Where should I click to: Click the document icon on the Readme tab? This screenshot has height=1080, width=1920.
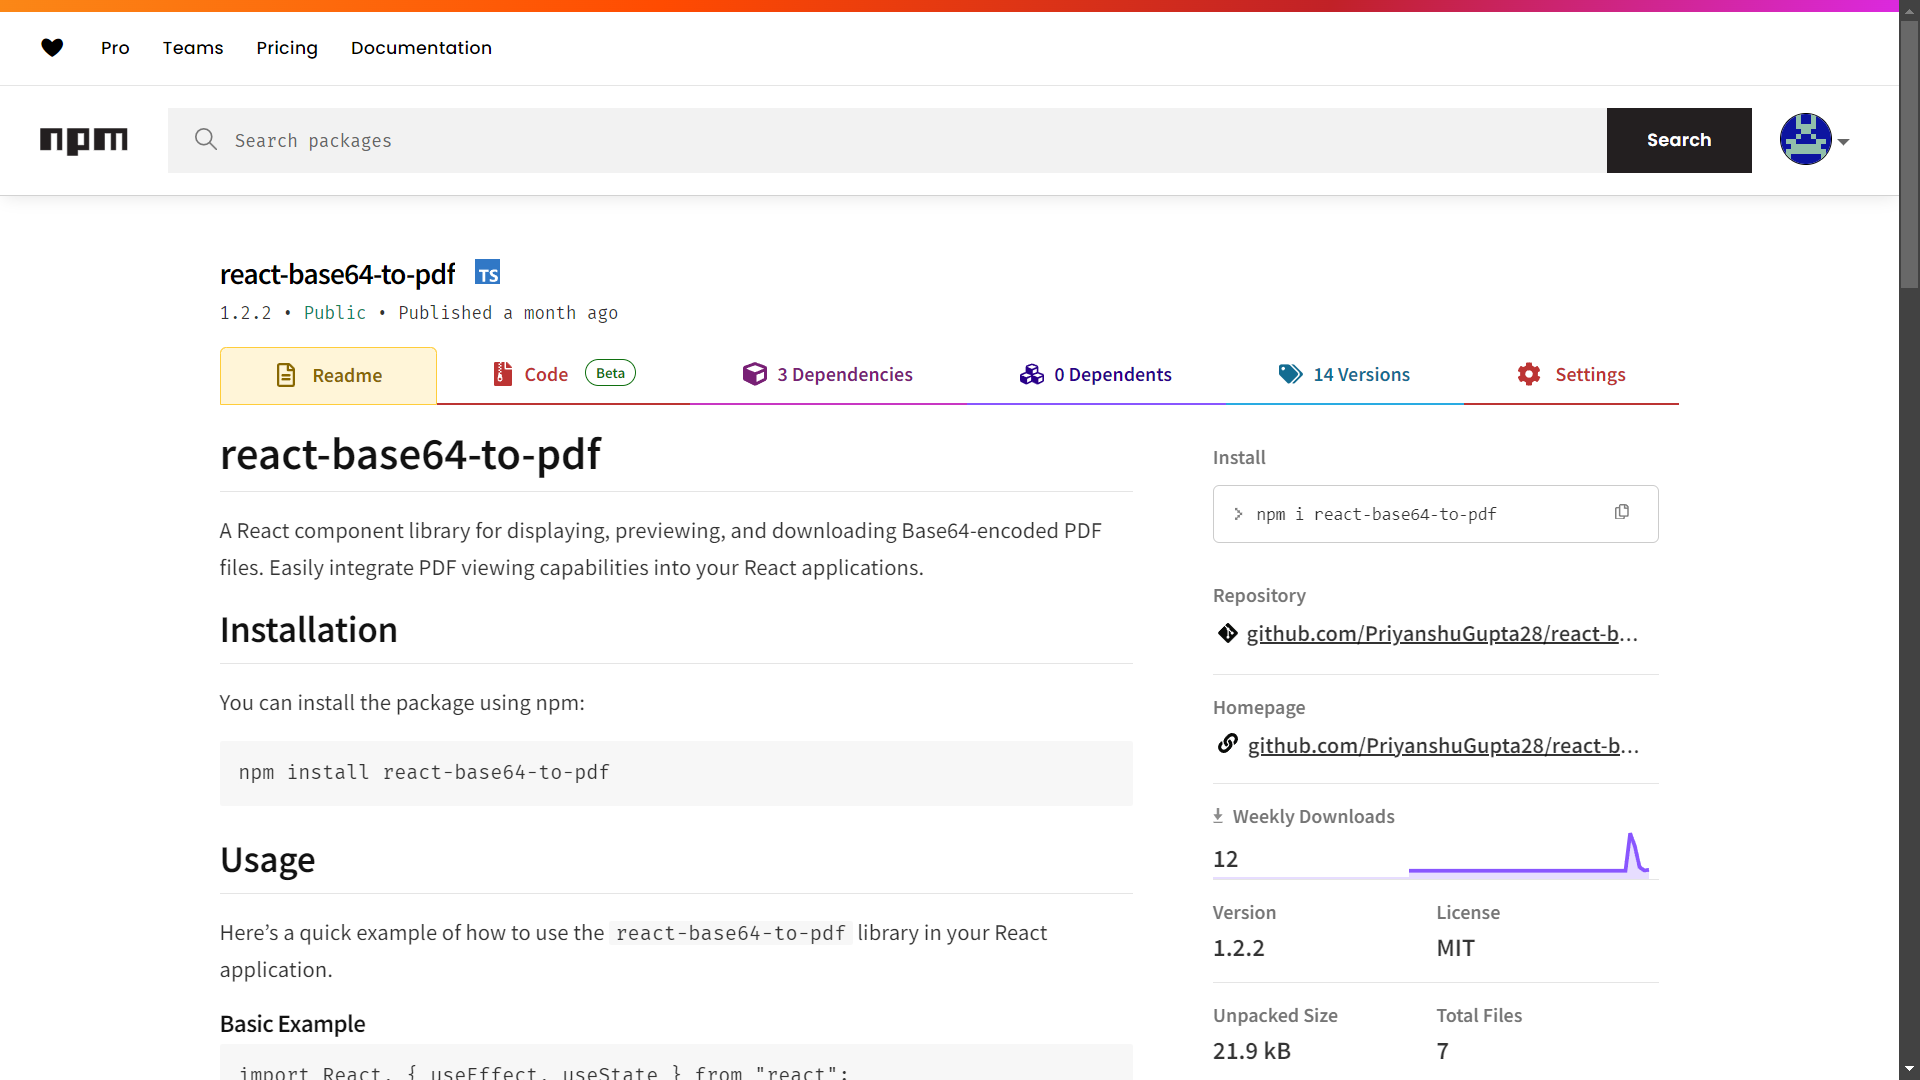287,374
